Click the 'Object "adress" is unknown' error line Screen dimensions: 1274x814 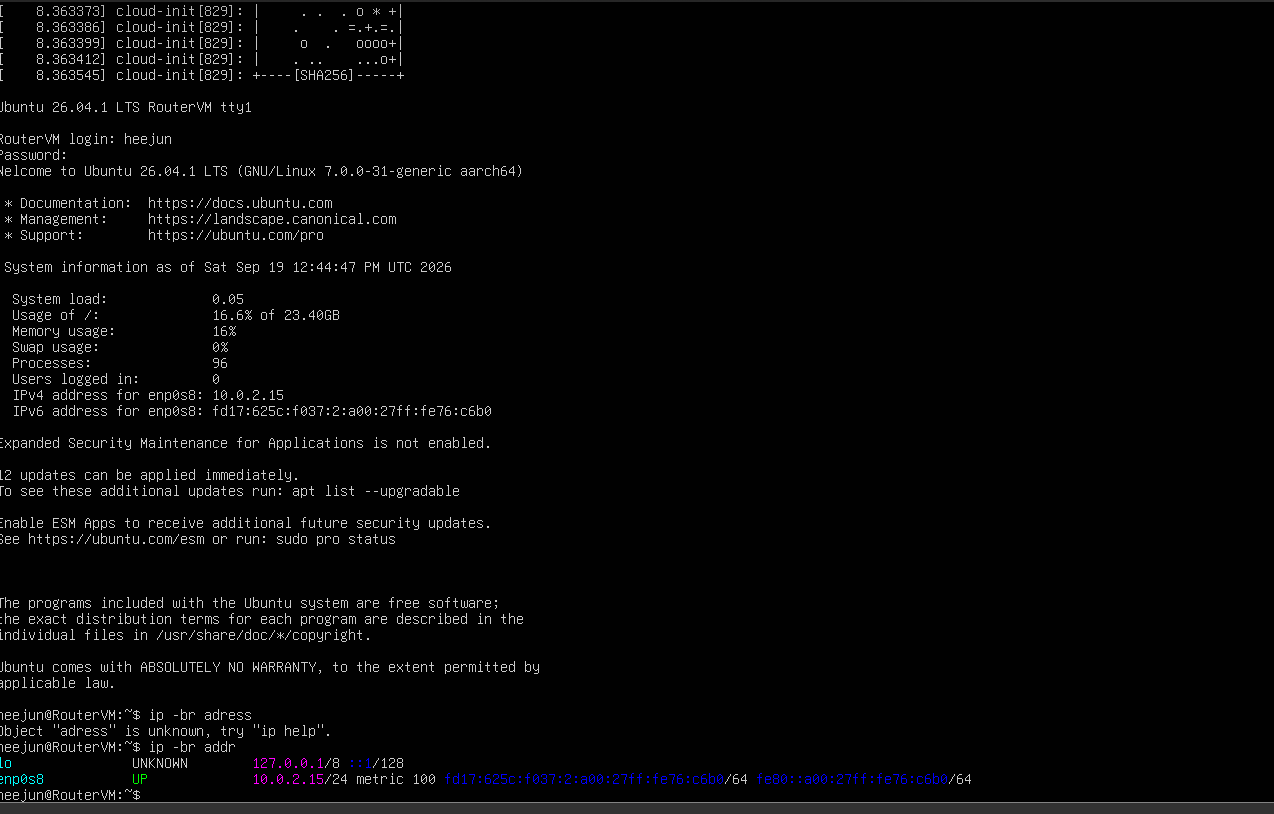click(x=165, y=731)
